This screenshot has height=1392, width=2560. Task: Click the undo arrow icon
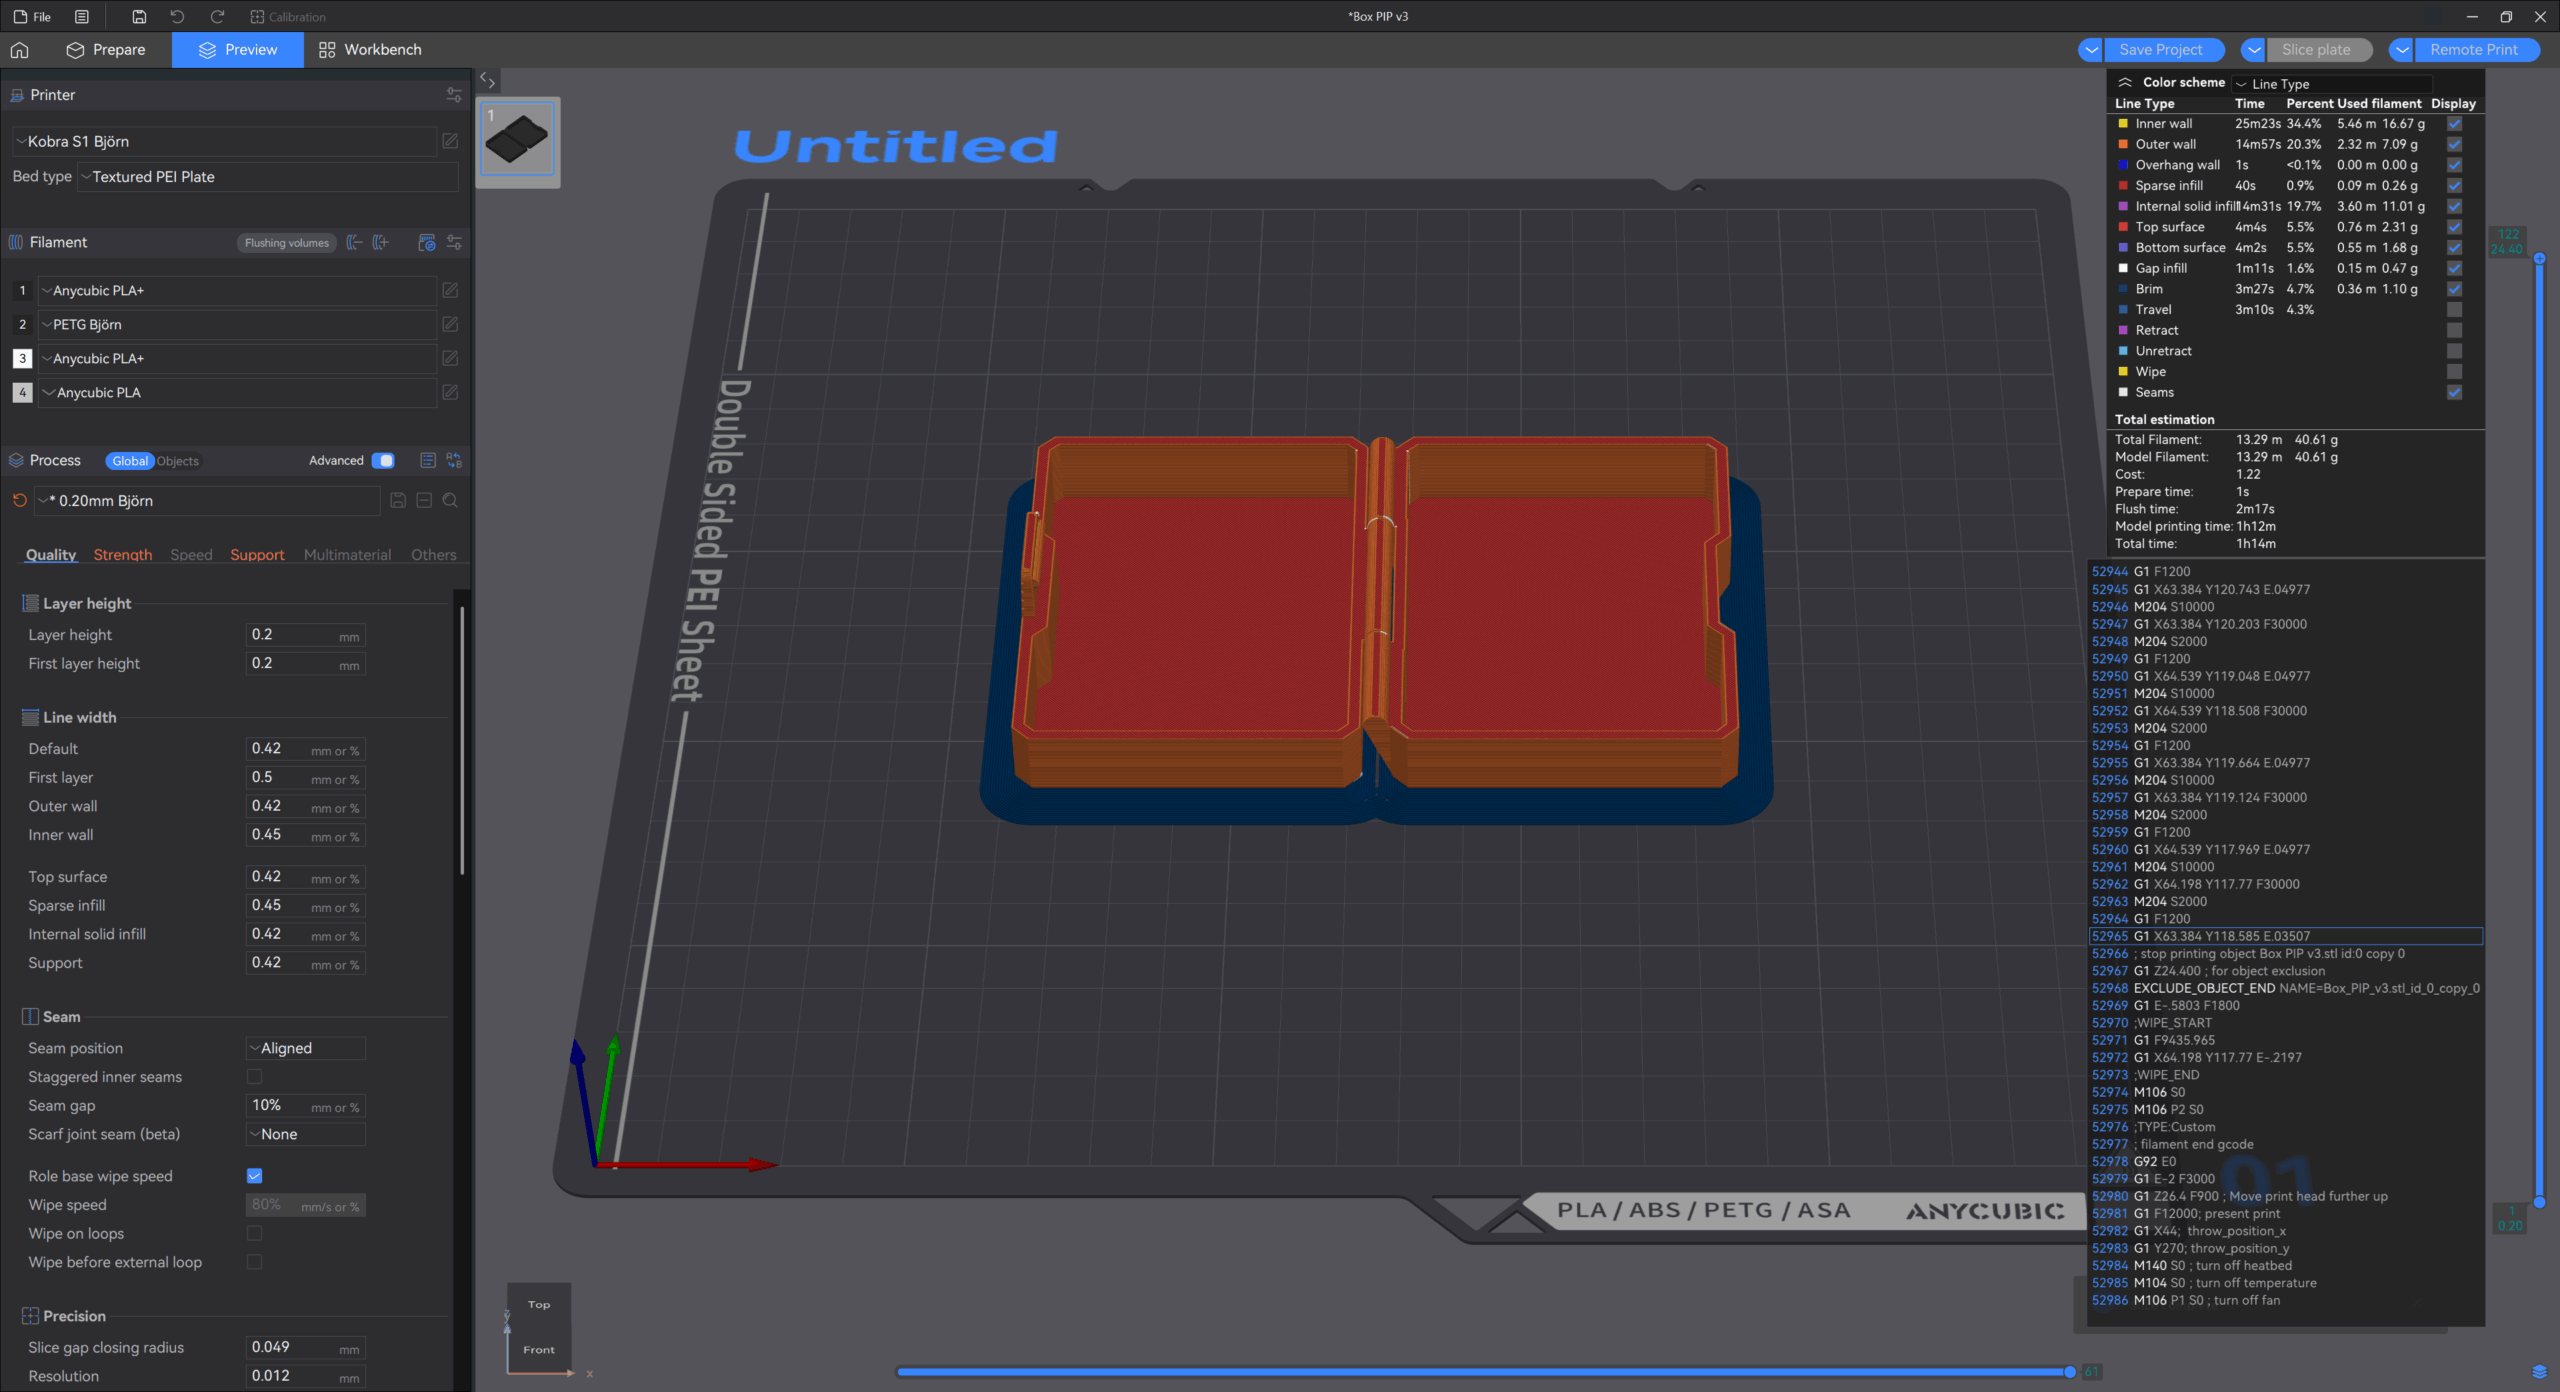(177, 17)
